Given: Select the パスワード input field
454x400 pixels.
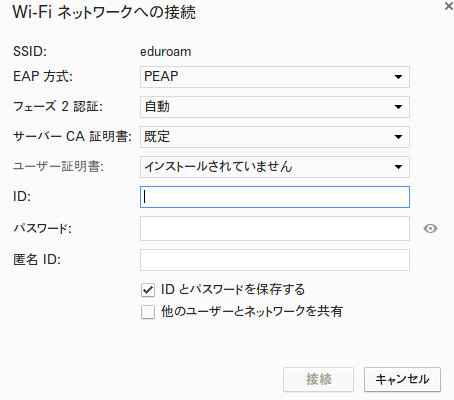Looking at the screenshot, I should pos(275,229).
